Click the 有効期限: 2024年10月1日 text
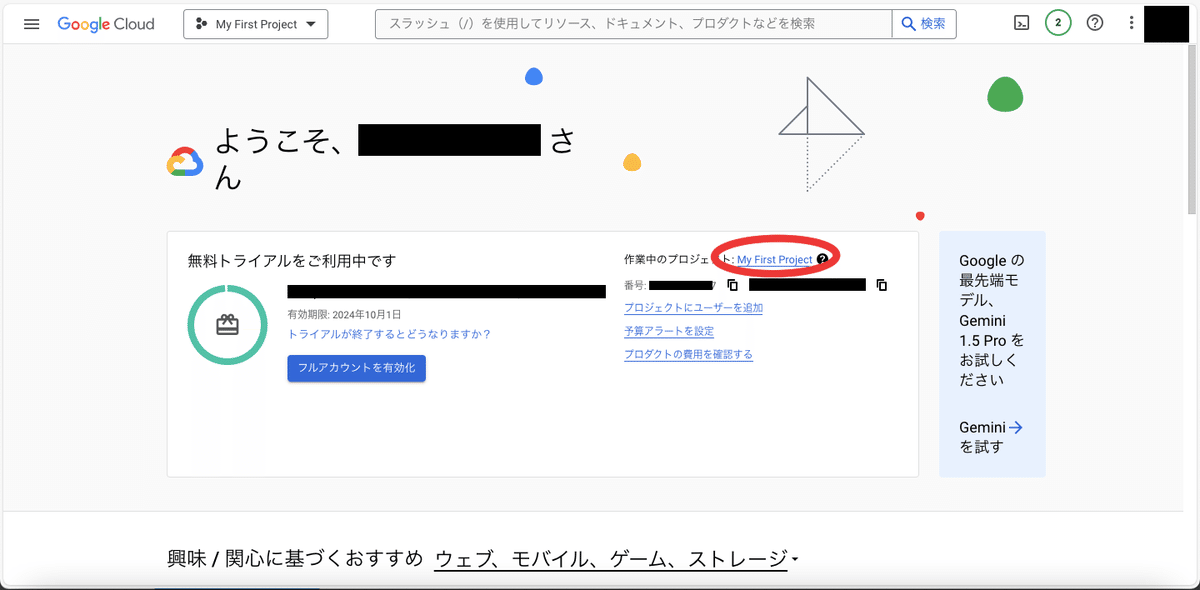Screen dimensions: 1200x590 (x=345, y=314)
